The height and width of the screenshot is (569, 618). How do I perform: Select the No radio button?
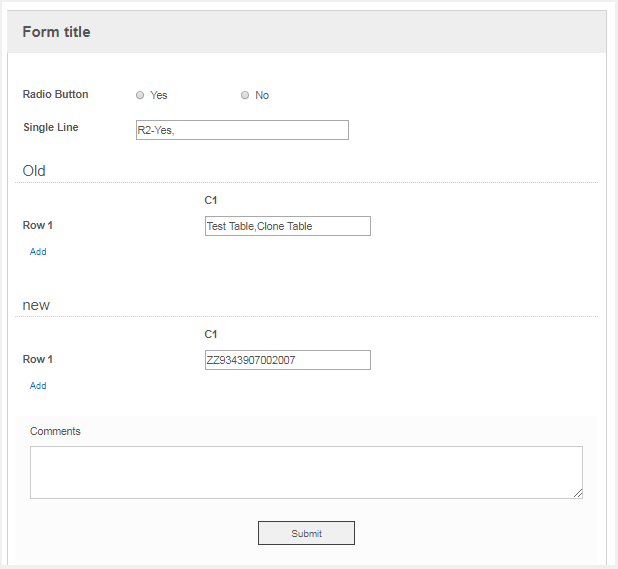point(245,95)
